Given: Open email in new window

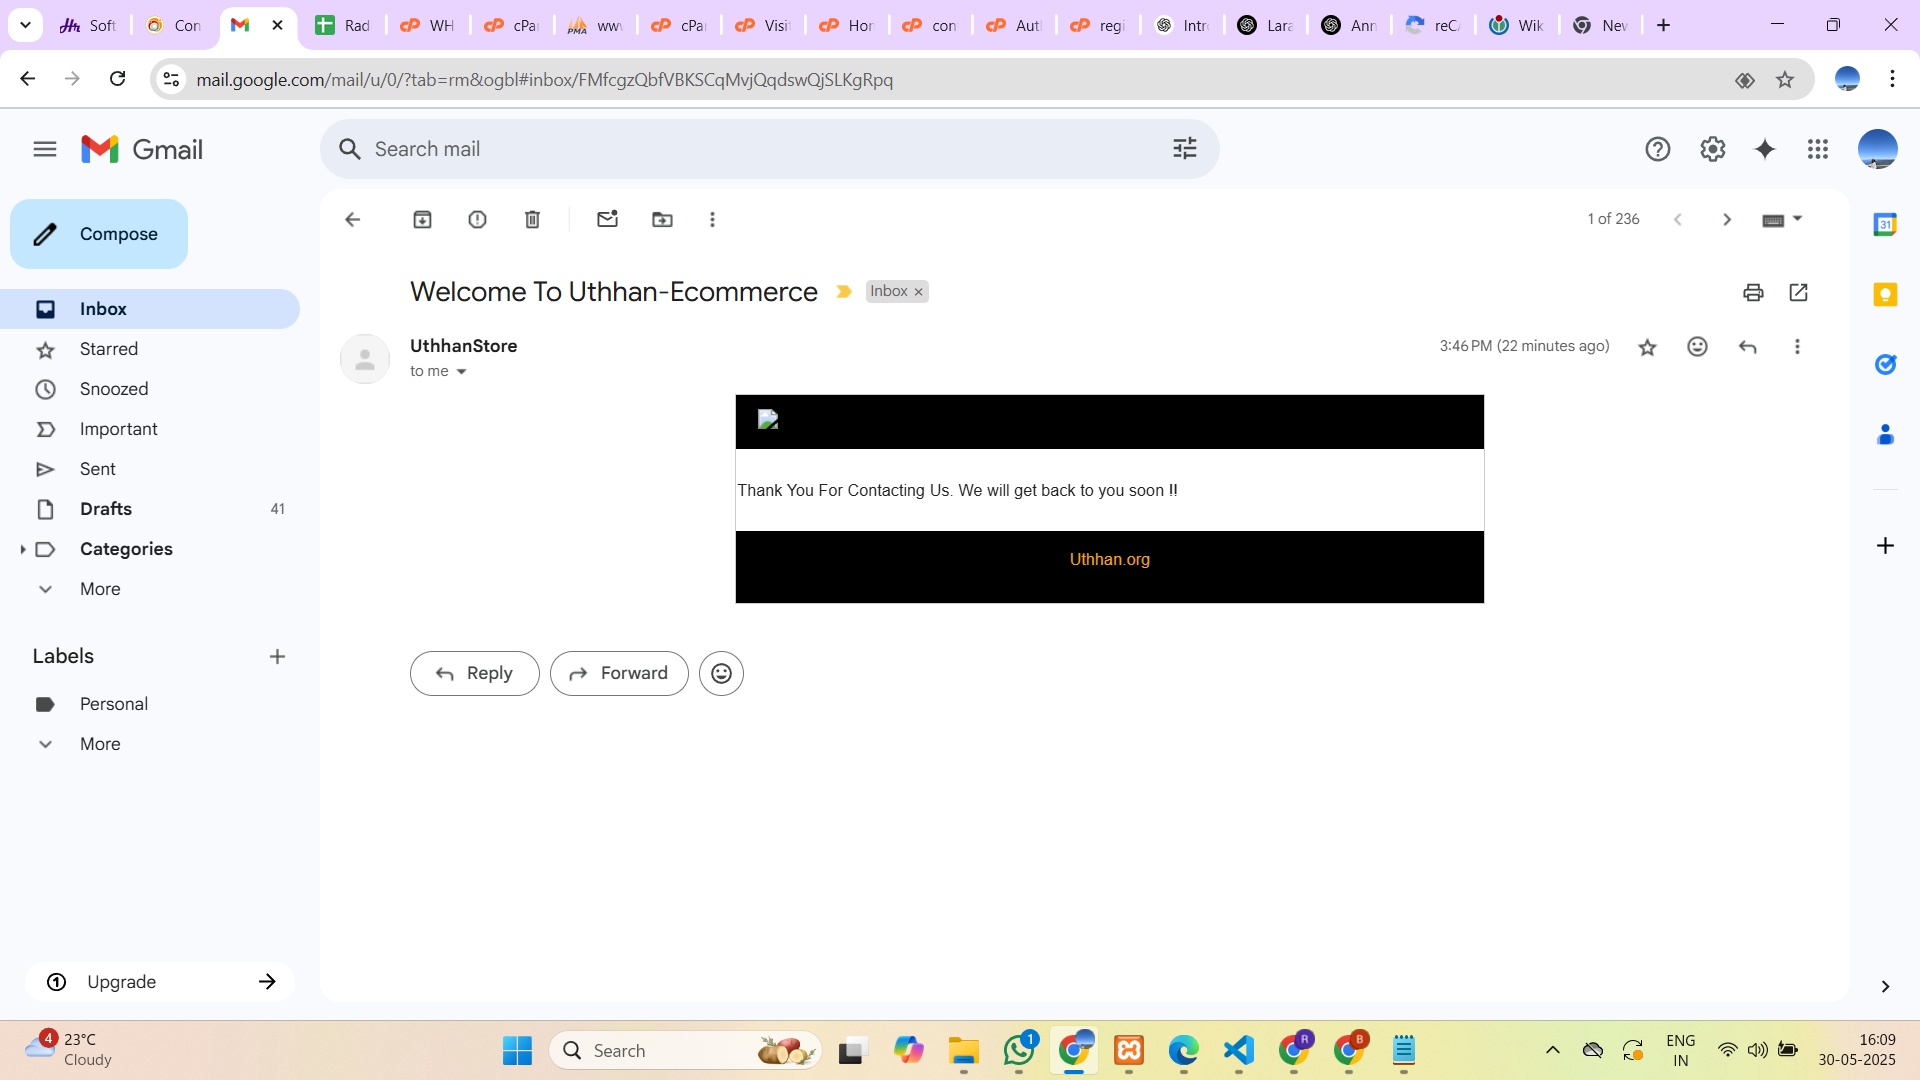Looking at the screenshot, I should coord(1798,292).
